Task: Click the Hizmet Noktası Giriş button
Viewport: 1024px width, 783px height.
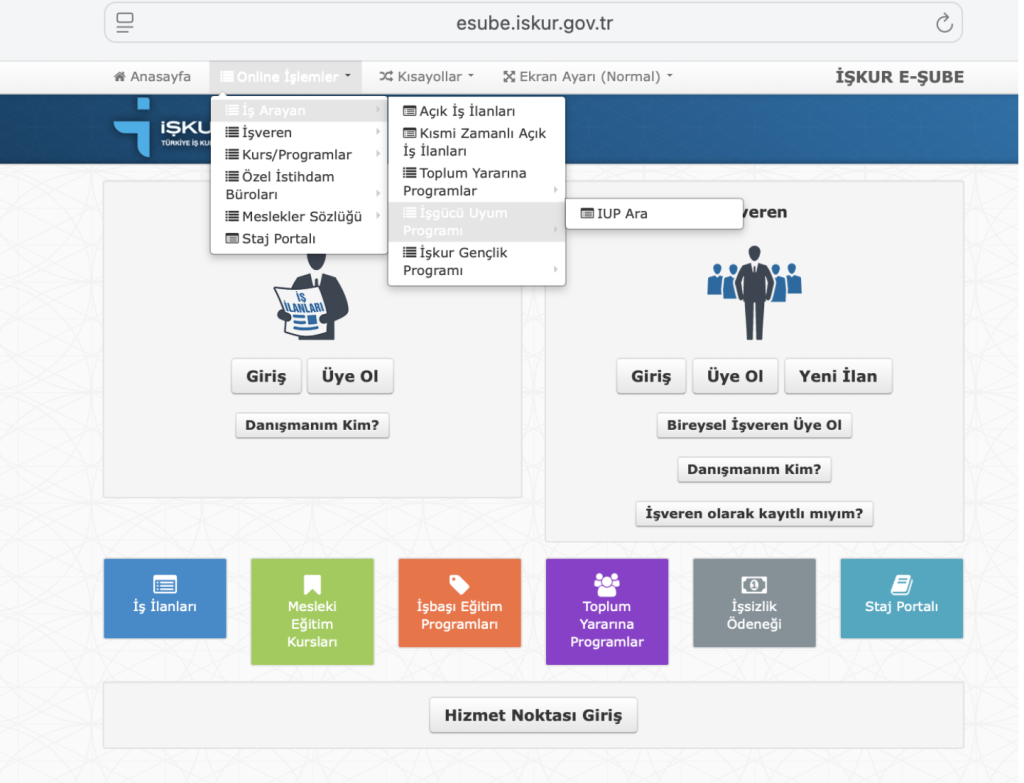Action: click(x=534, y=715)
